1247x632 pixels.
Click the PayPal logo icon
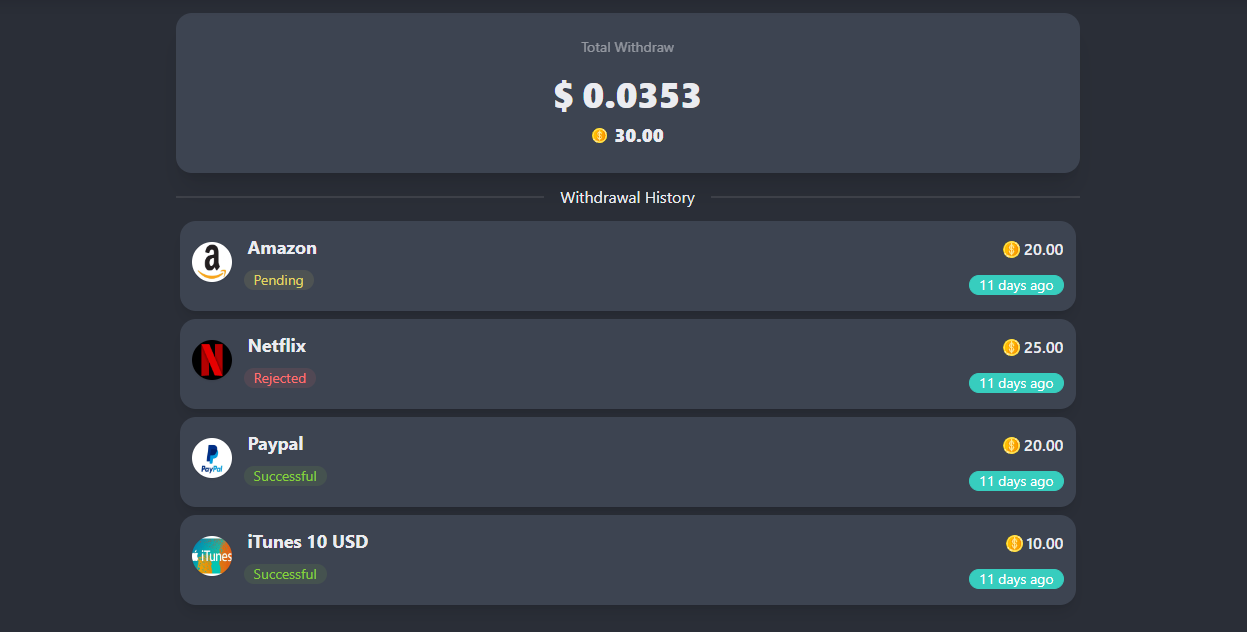(212, 458)
